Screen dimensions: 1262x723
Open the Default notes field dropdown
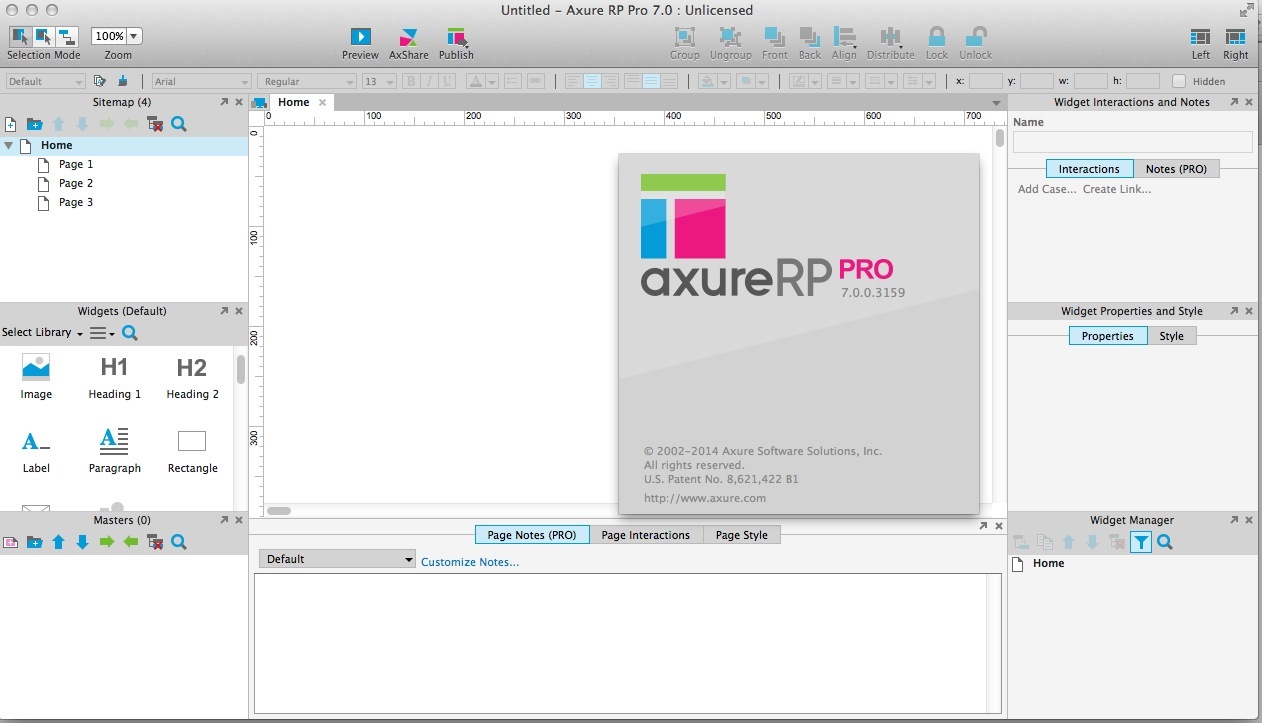coord(337,559)
